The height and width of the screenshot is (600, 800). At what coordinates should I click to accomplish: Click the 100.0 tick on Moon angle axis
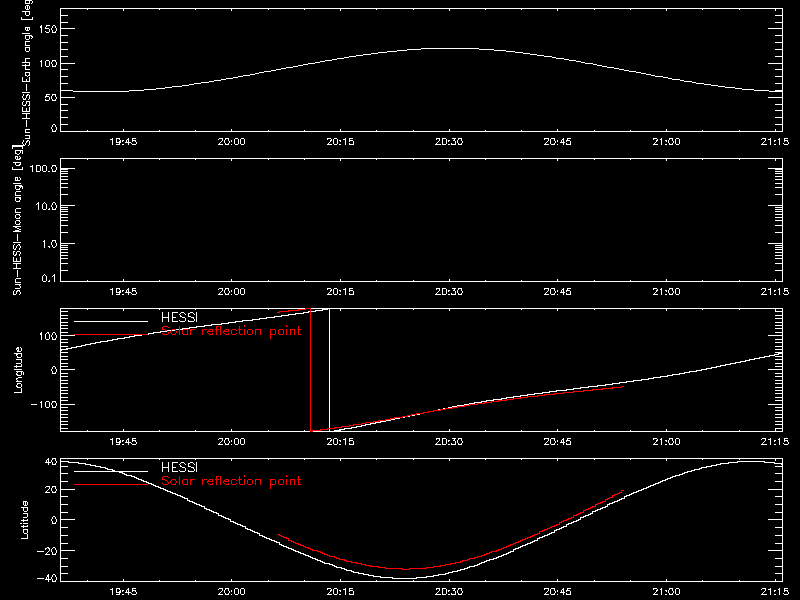click(43, 168)
